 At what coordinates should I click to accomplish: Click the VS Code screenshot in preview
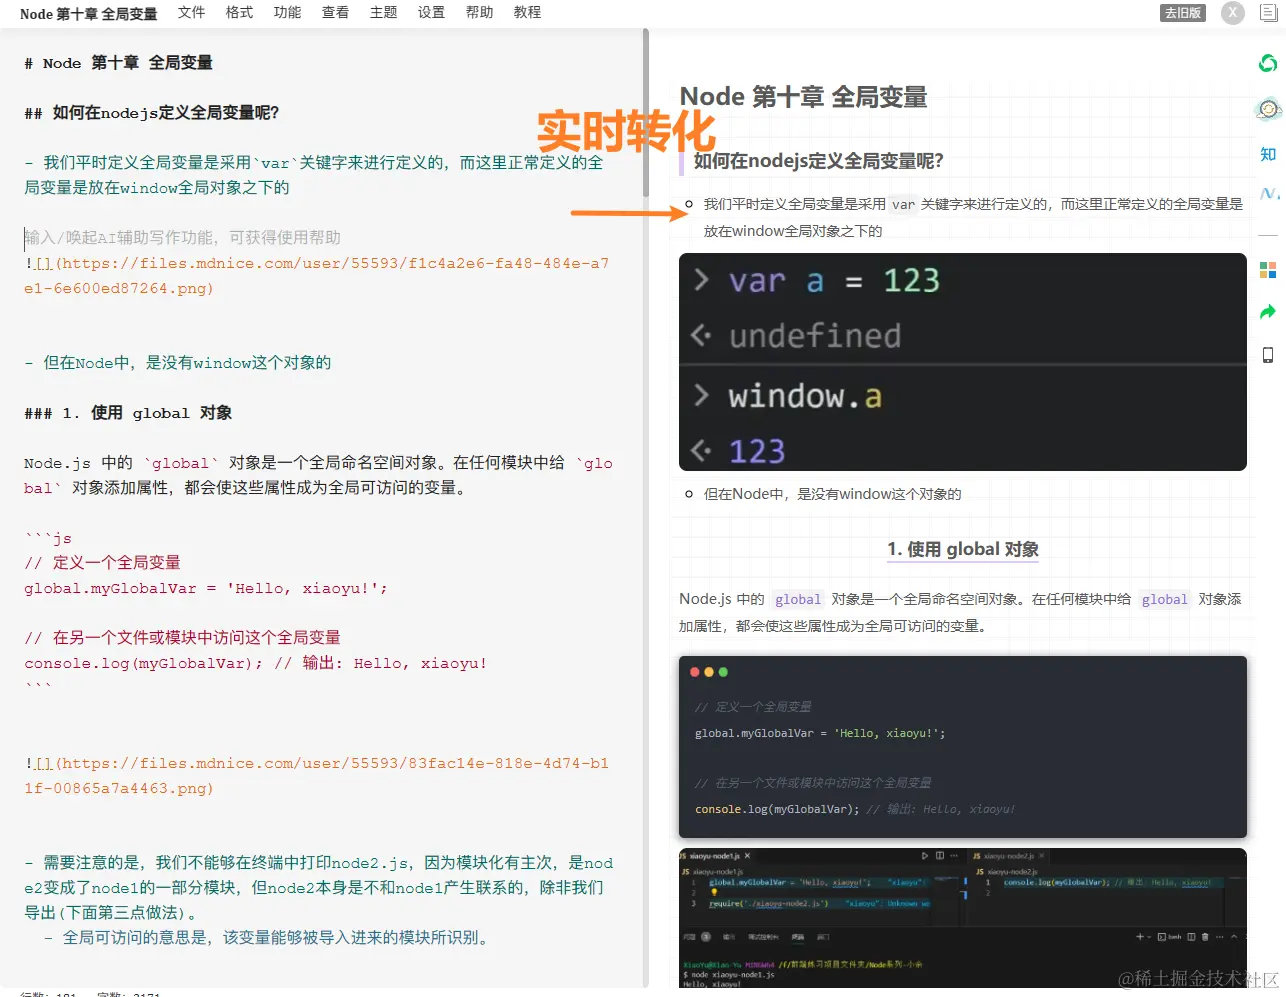coord(963,918)
